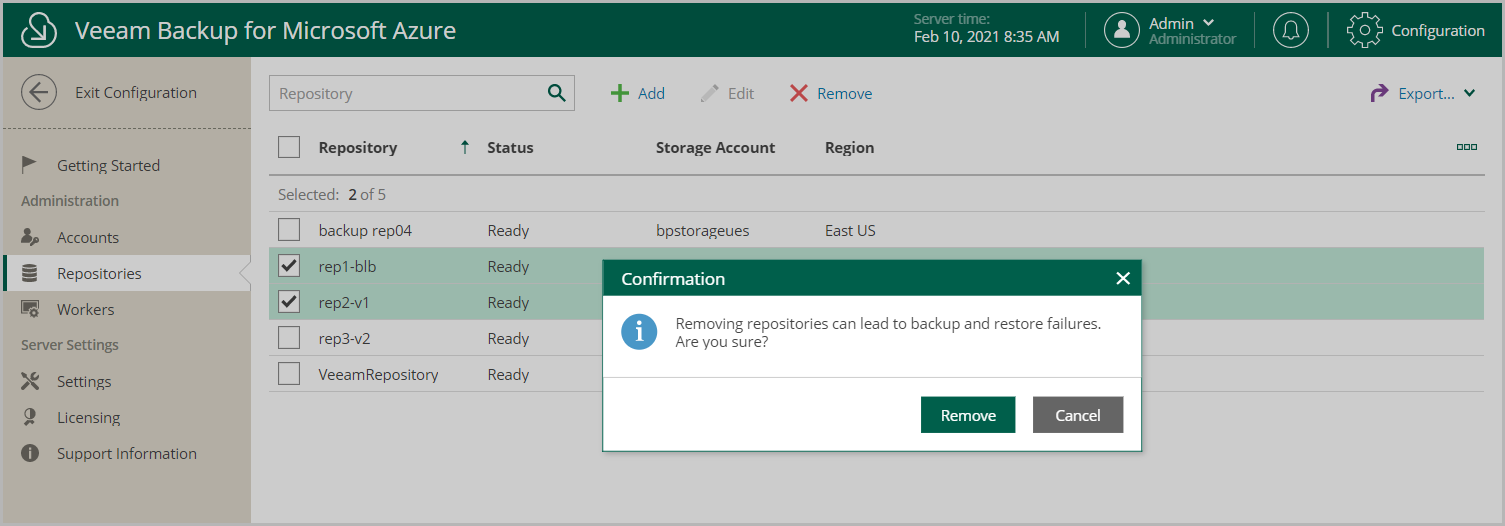Select the 'backup rep04' repository name

[365, 230]
